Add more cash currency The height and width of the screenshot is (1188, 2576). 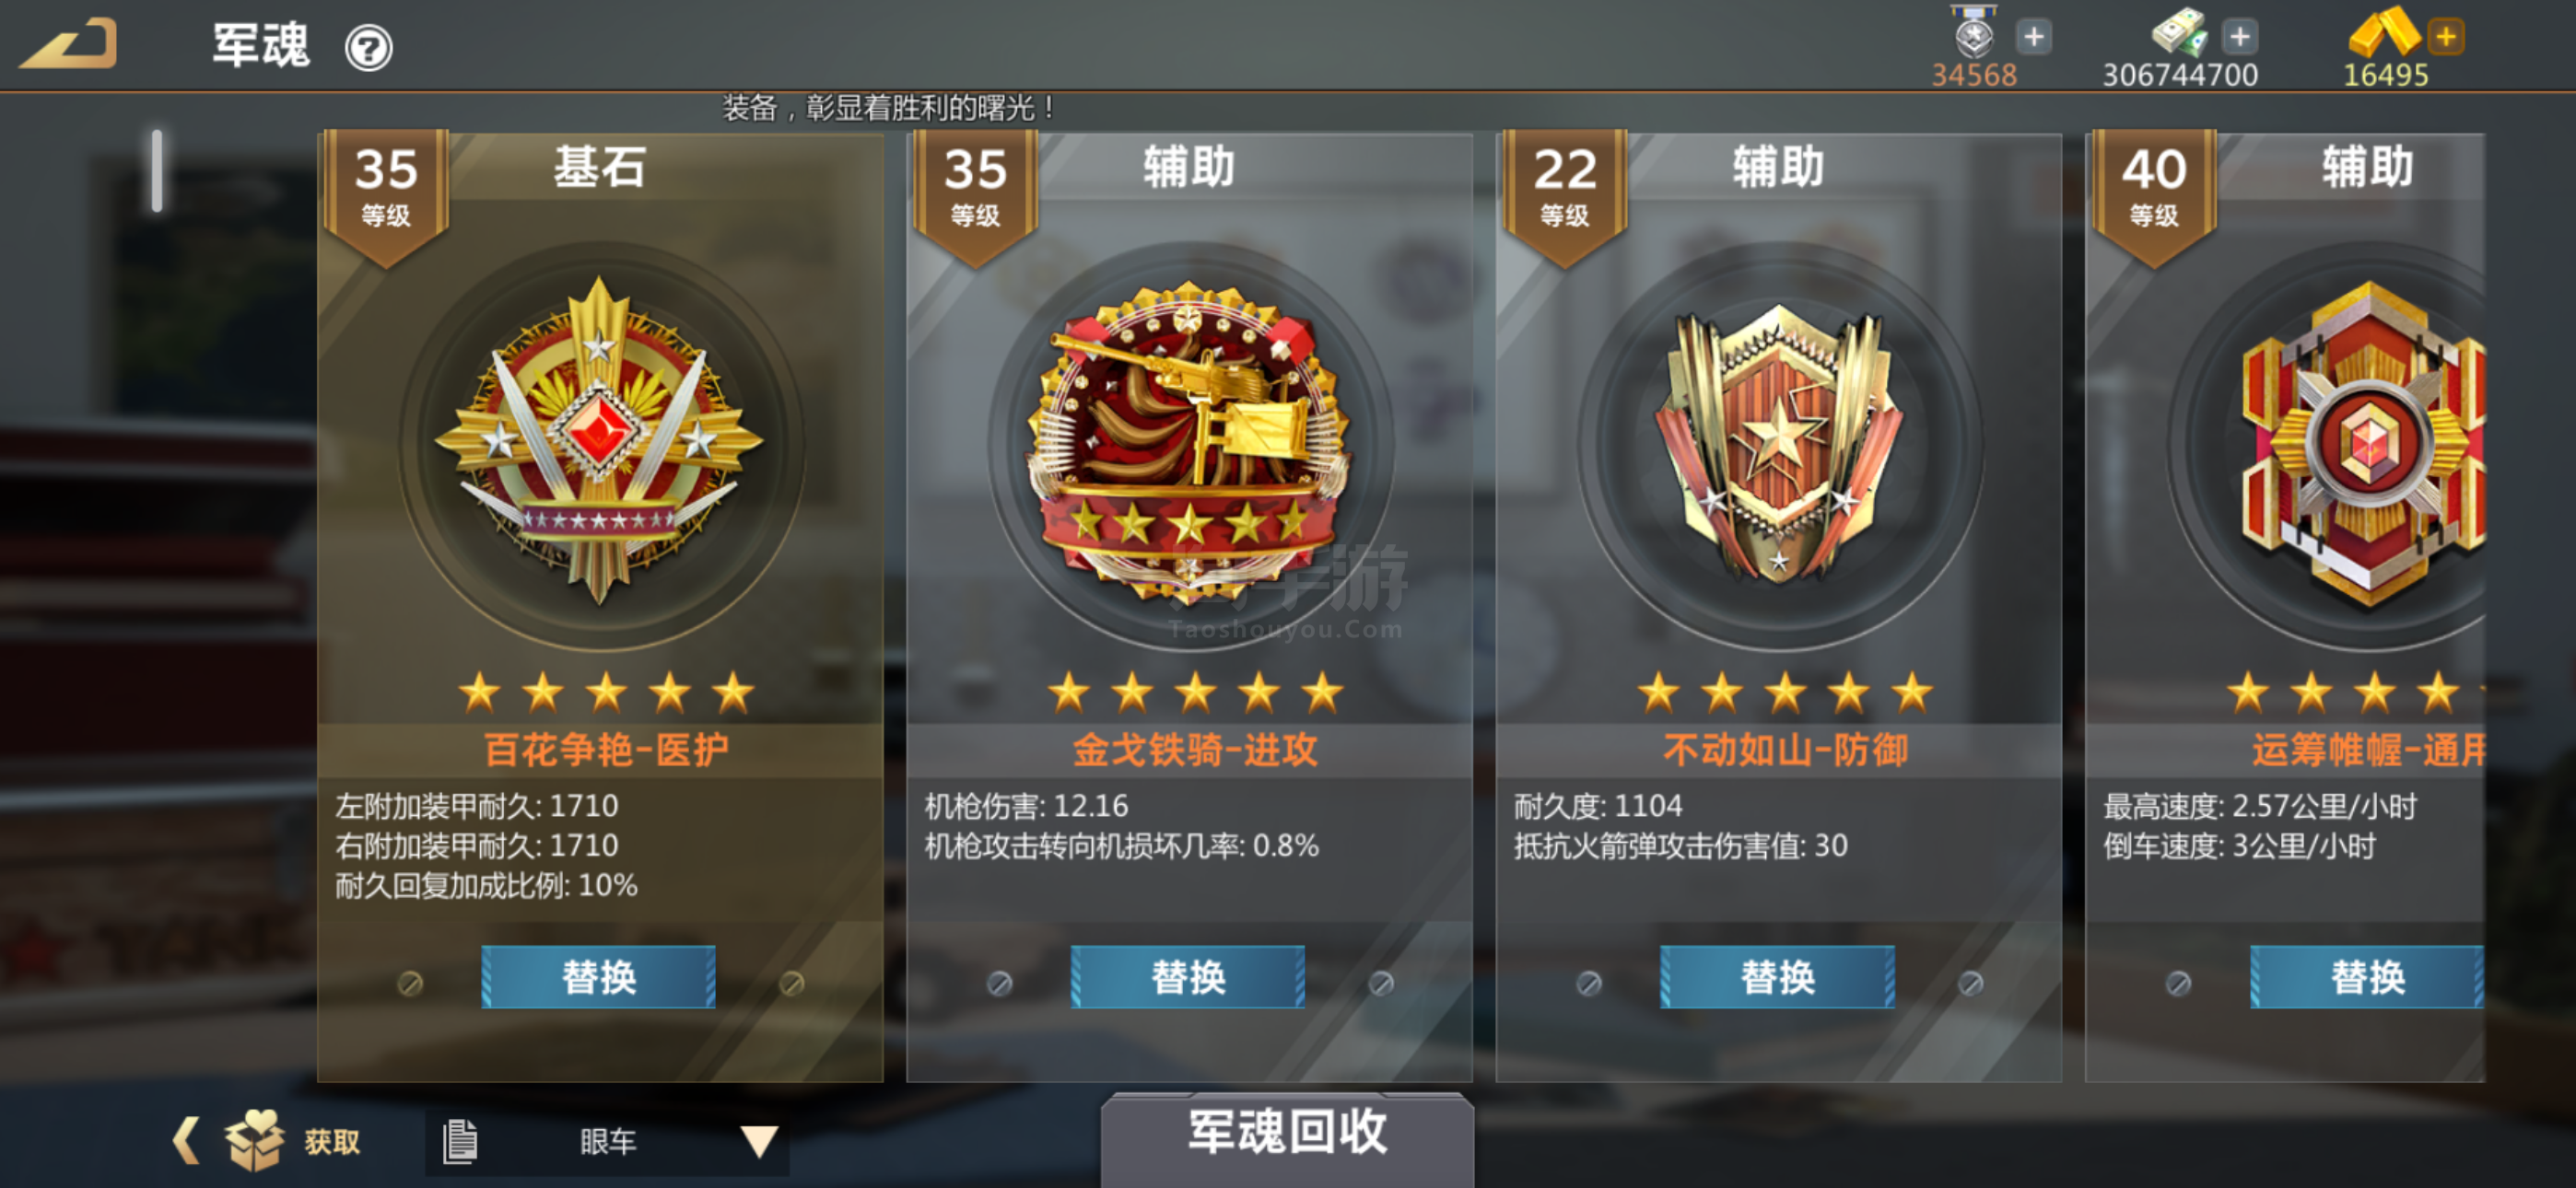pyautogui.click(x=2239, y=37)
